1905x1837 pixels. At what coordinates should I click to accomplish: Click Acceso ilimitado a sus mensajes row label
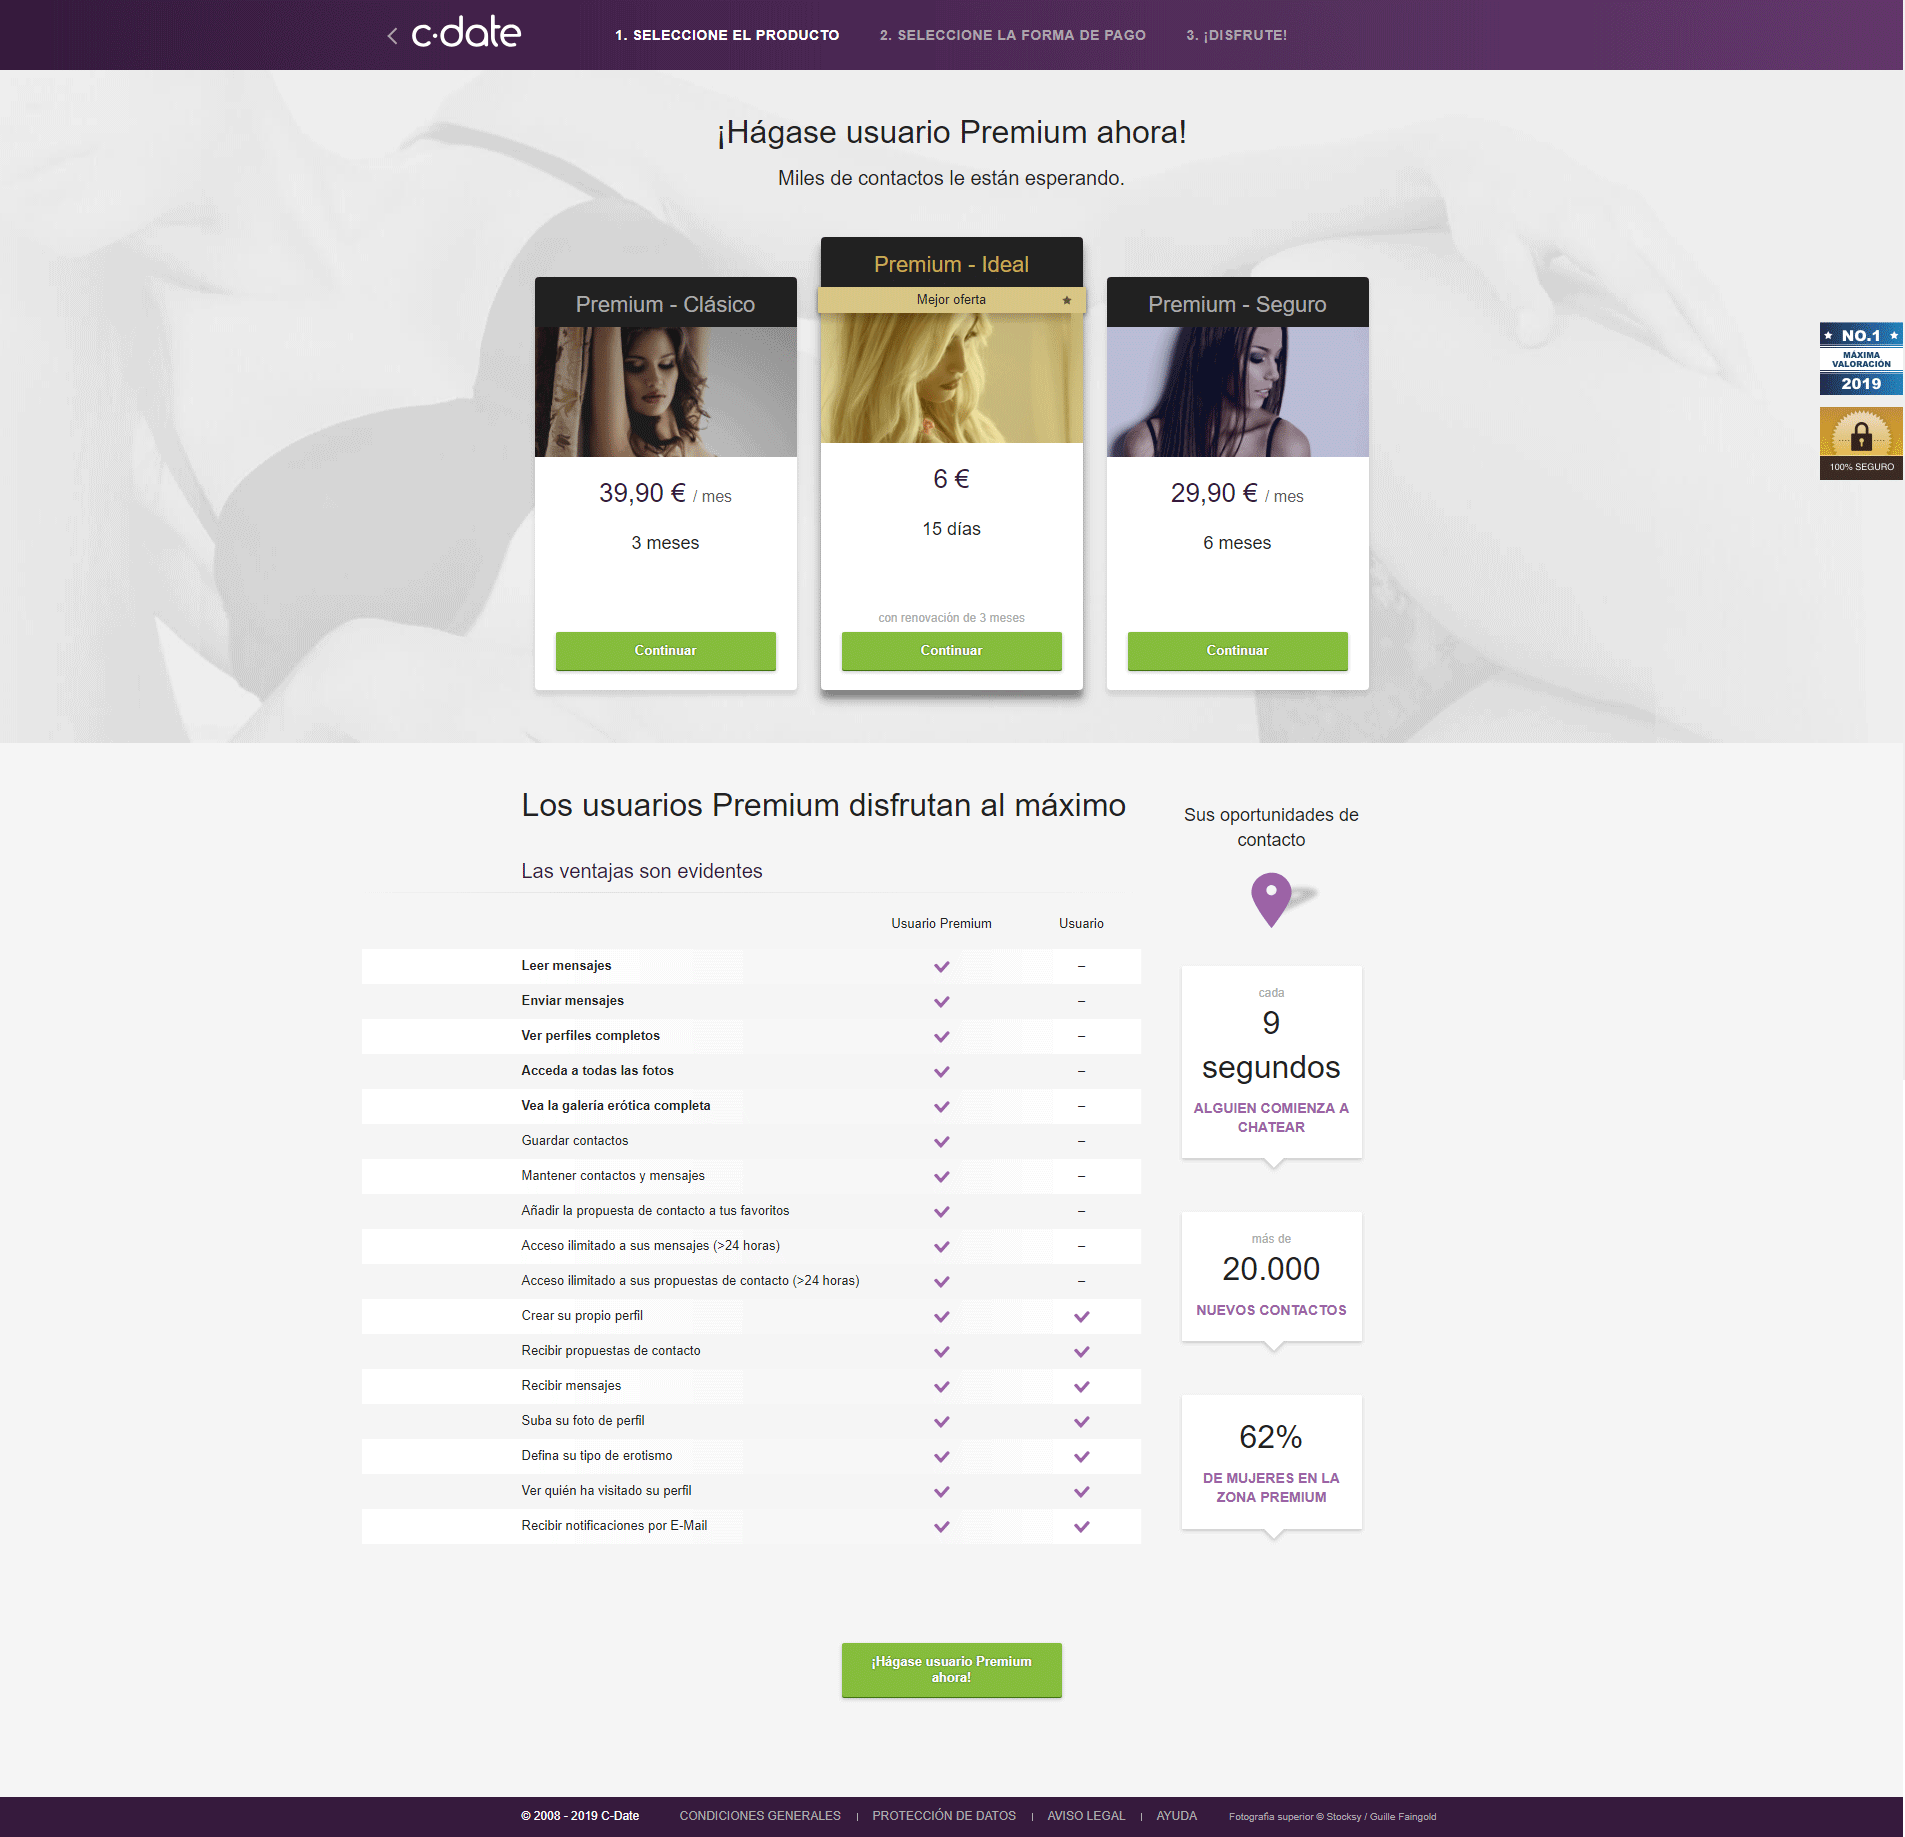[x=650, y=1246]
